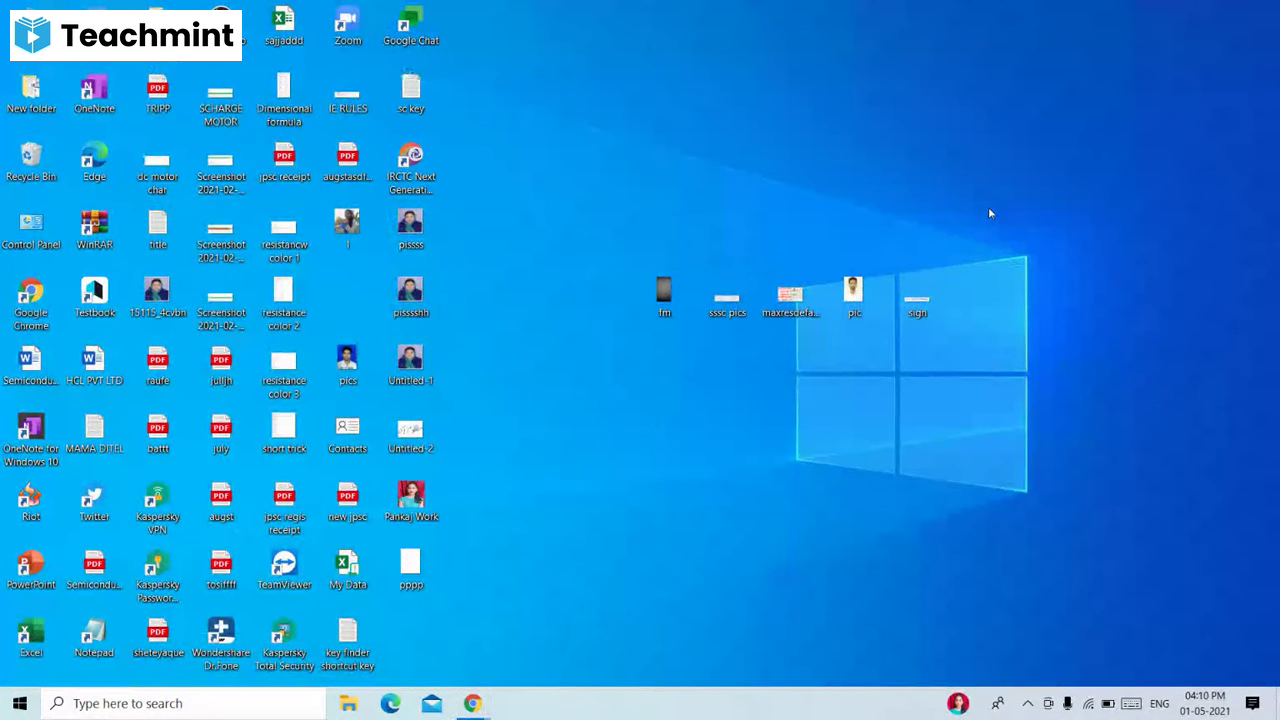
Task: Open File Explorer from the taskbar
Action: pos(348,703)
